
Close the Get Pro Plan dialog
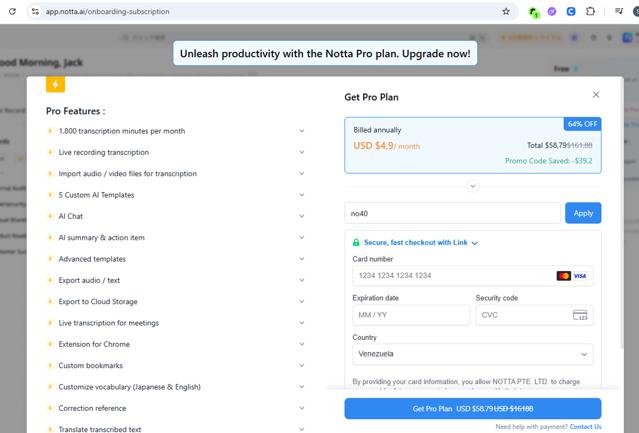coord(596,95)
